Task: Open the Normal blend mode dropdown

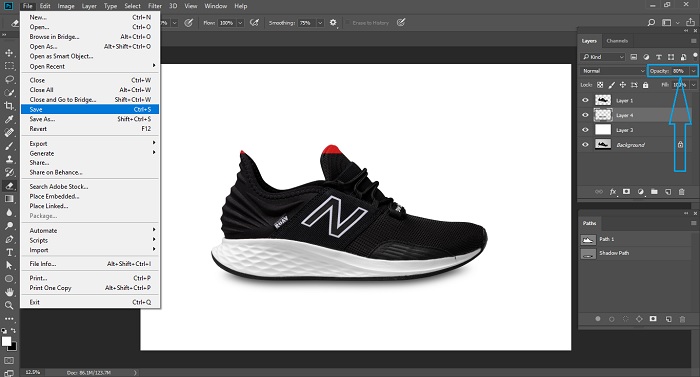Action: [613, 71]
